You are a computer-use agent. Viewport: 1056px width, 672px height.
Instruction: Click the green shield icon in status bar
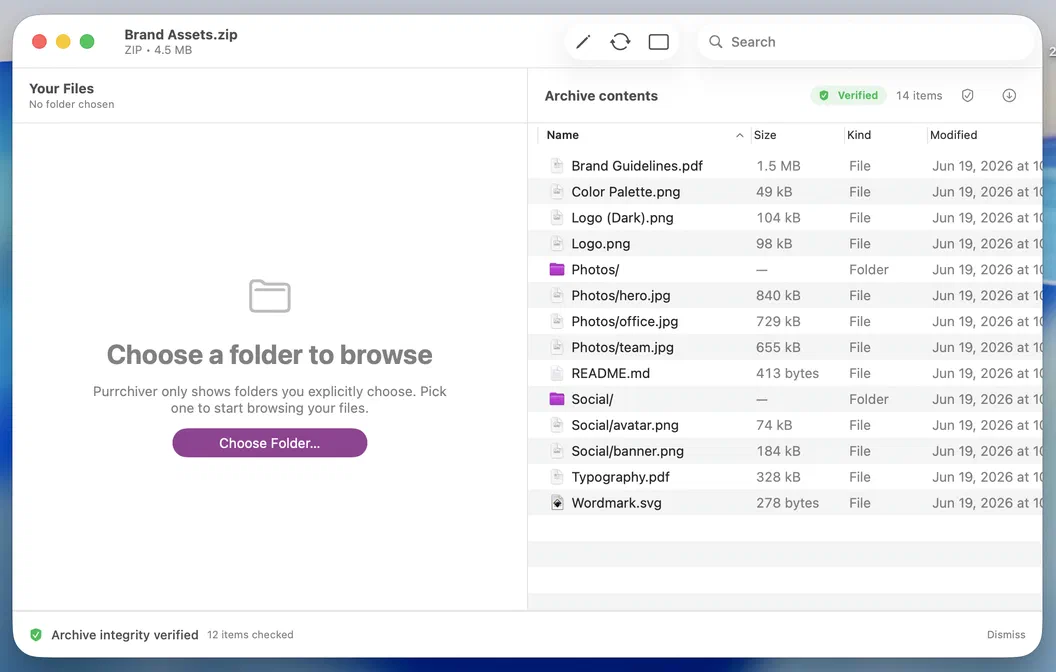pos(36,635)
